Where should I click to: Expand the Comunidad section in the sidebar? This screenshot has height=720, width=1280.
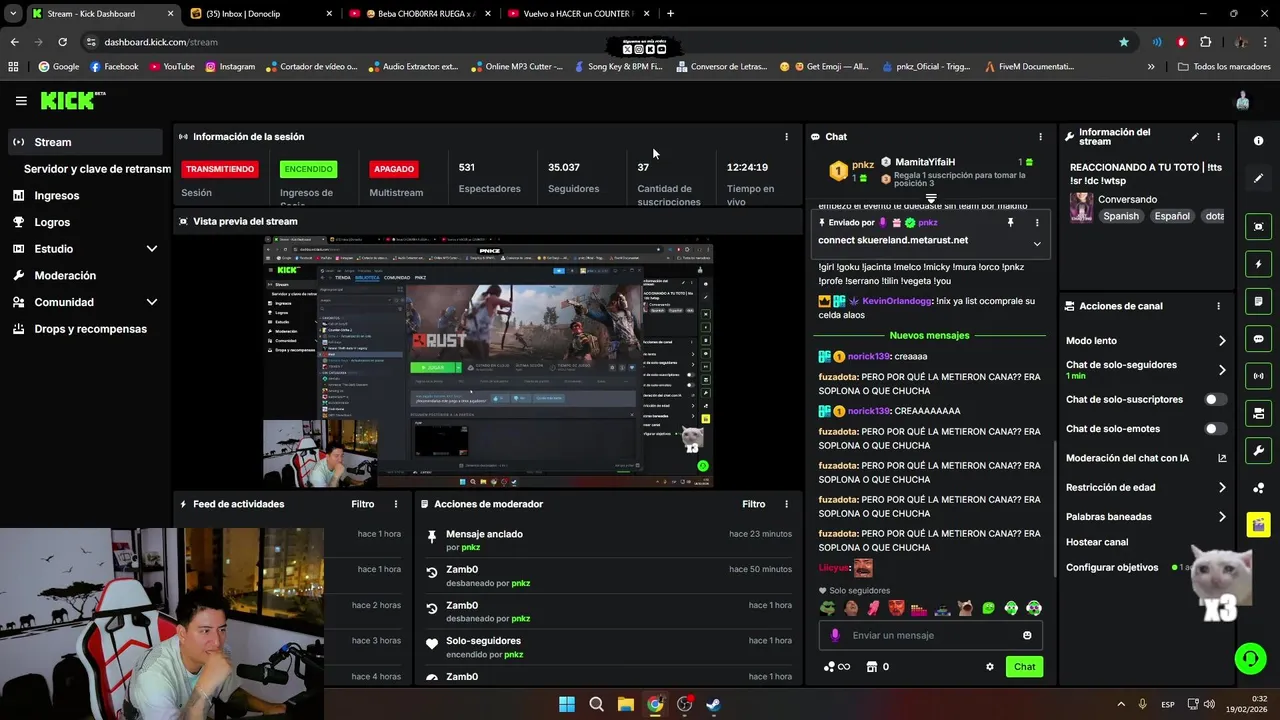coord(152,302)
